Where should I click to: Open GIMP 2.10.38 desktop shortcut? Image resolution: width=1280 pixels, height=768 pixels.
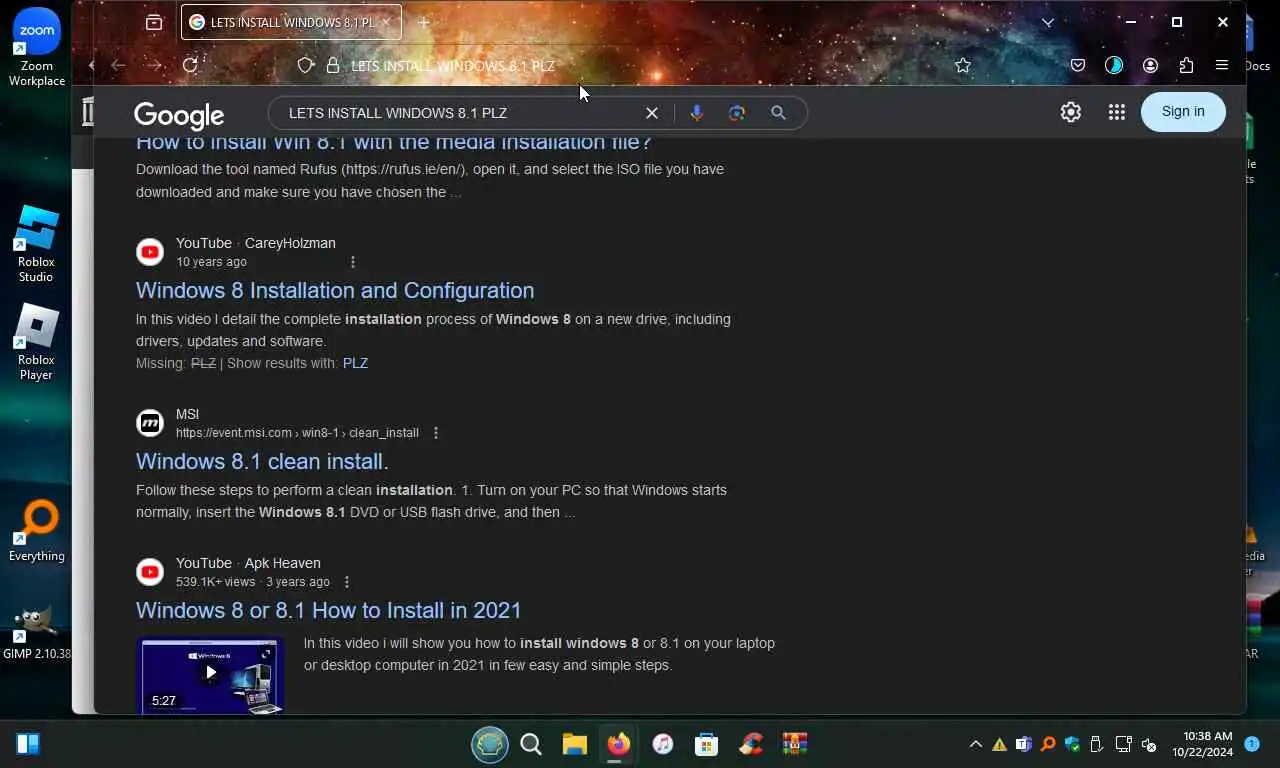[37, 633]
